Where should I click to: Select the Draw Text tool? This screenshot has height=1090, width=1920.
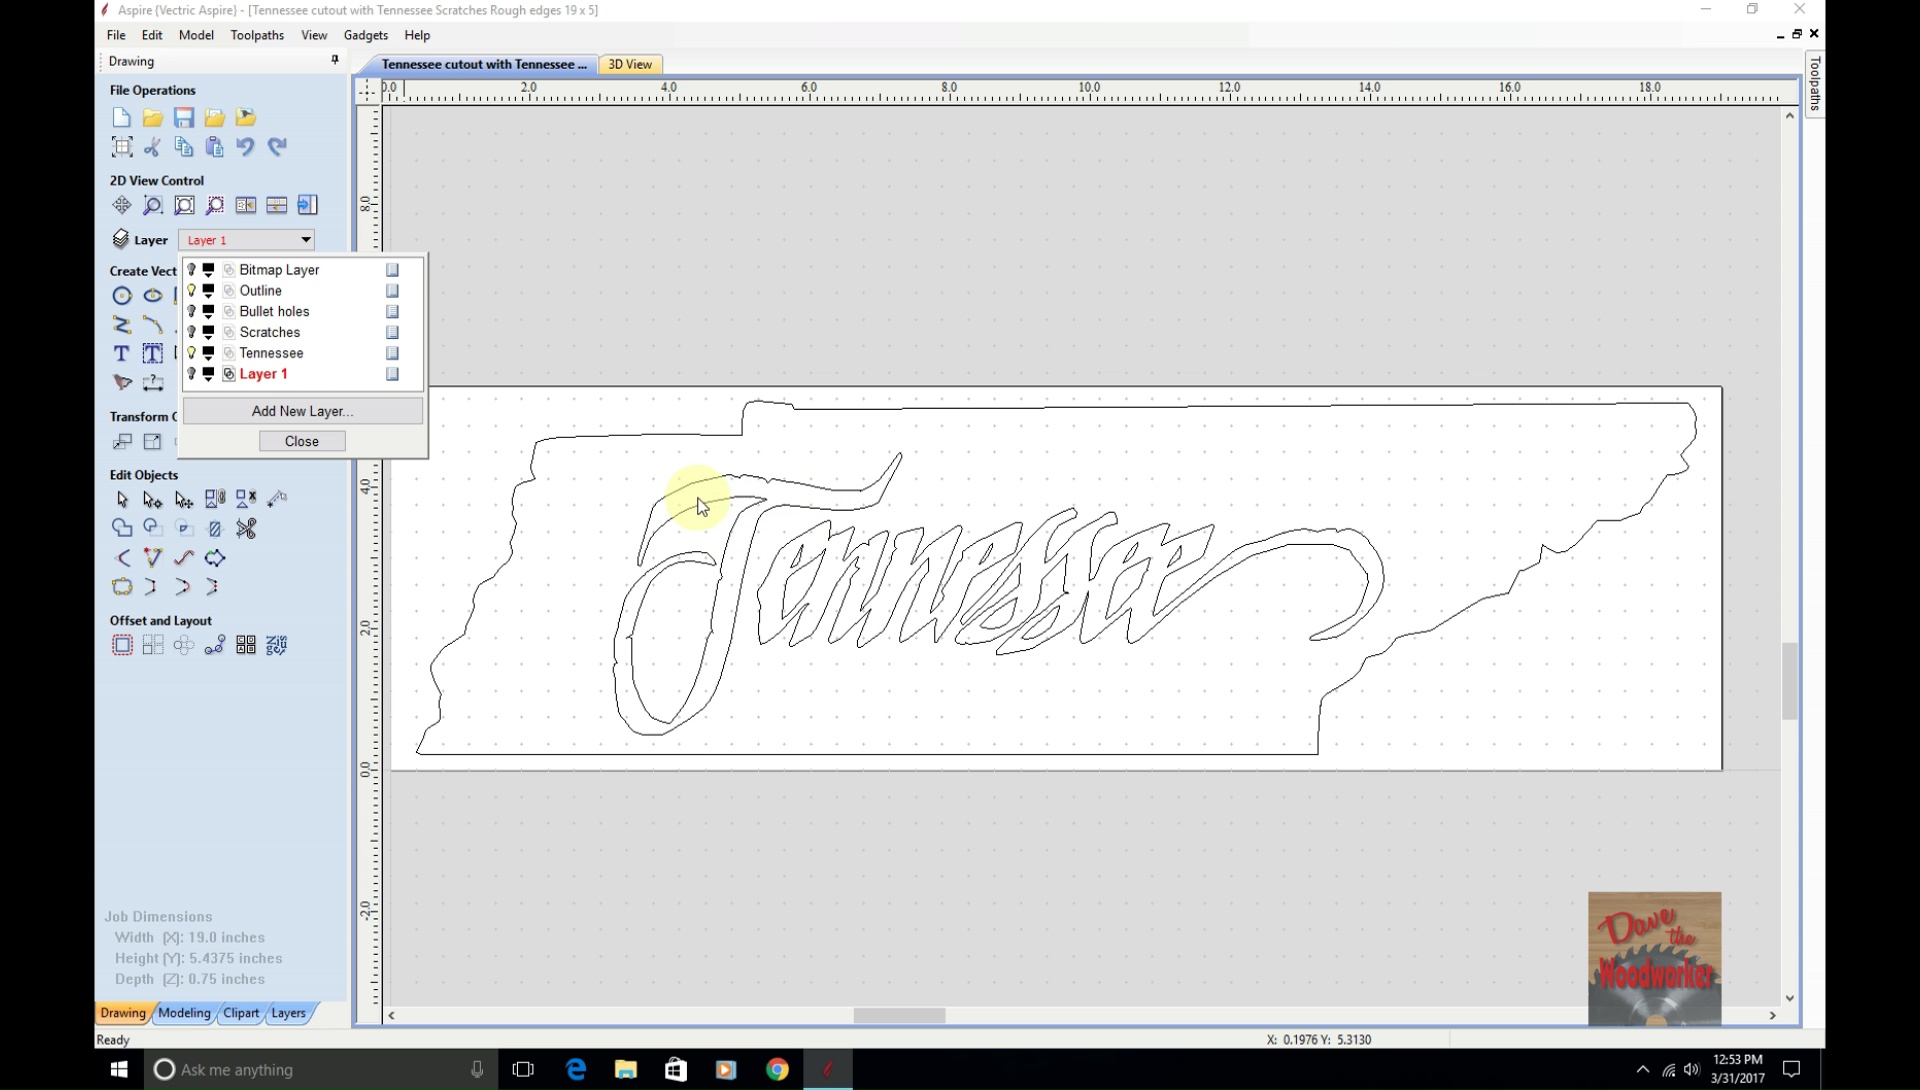click(x=122, y=354)
